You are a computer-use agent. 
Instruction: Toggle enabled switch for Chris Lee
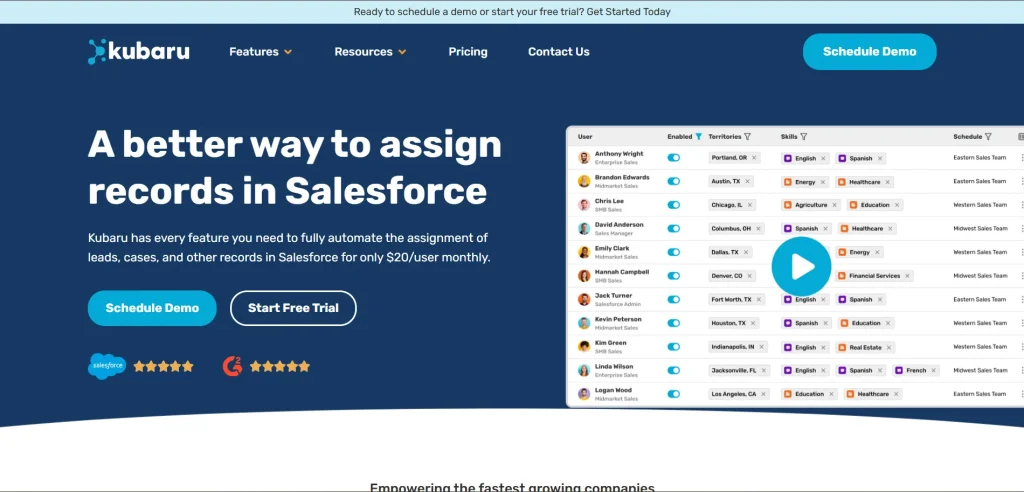pyautogui.click(x=673, y=205)
